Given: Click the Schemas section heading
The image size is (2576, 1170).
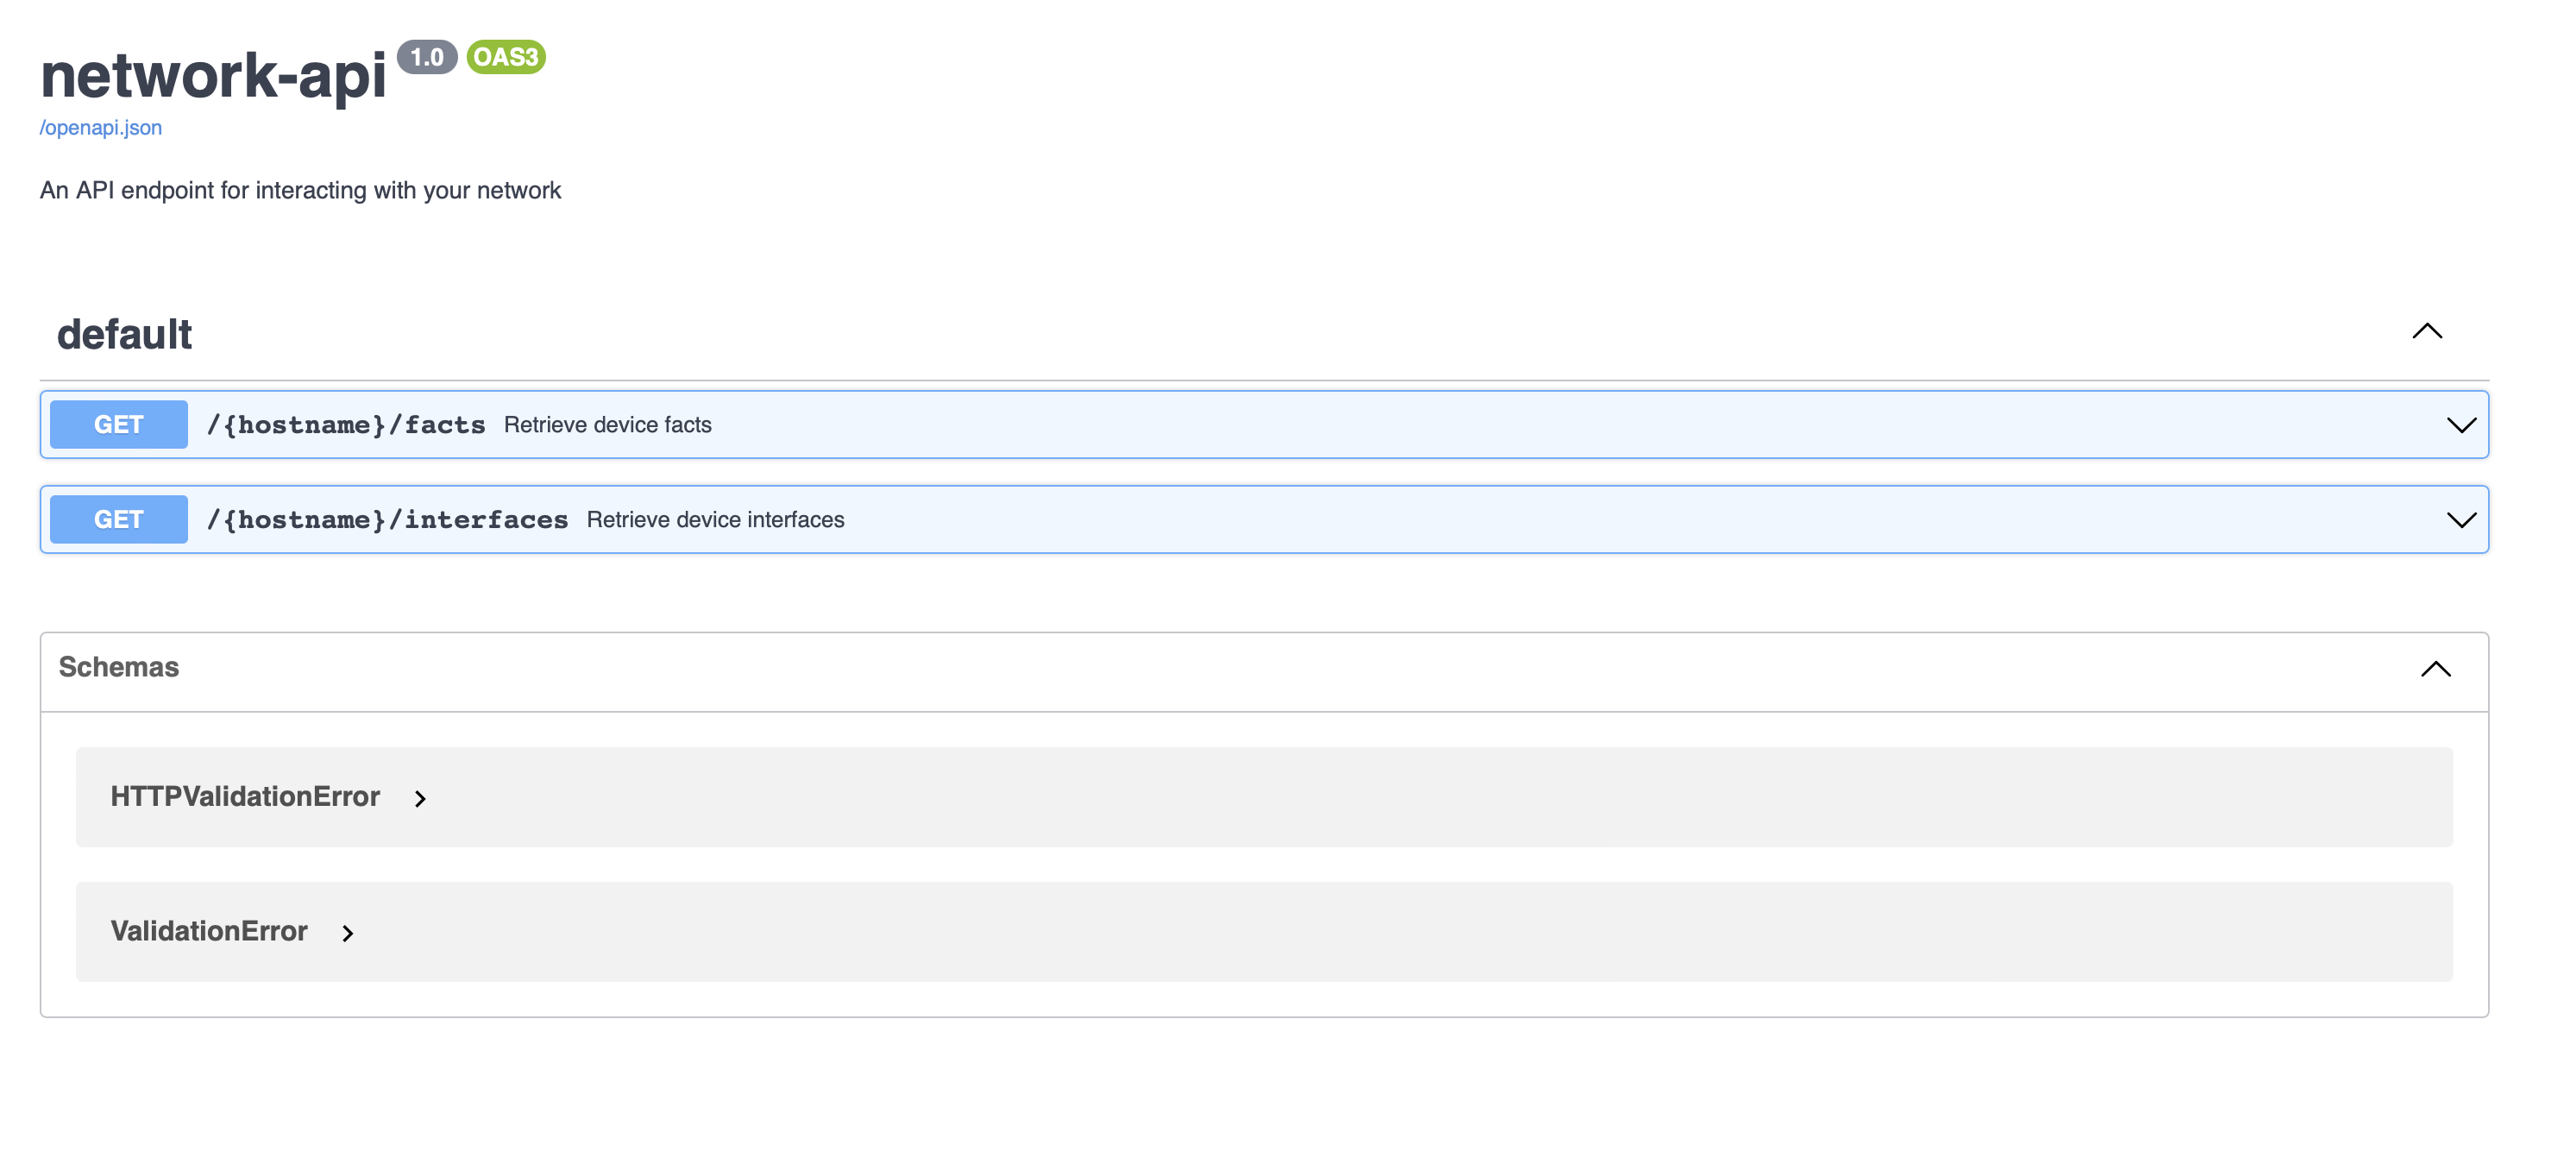Looking at the screenshot, I should (x=118, y=667).
